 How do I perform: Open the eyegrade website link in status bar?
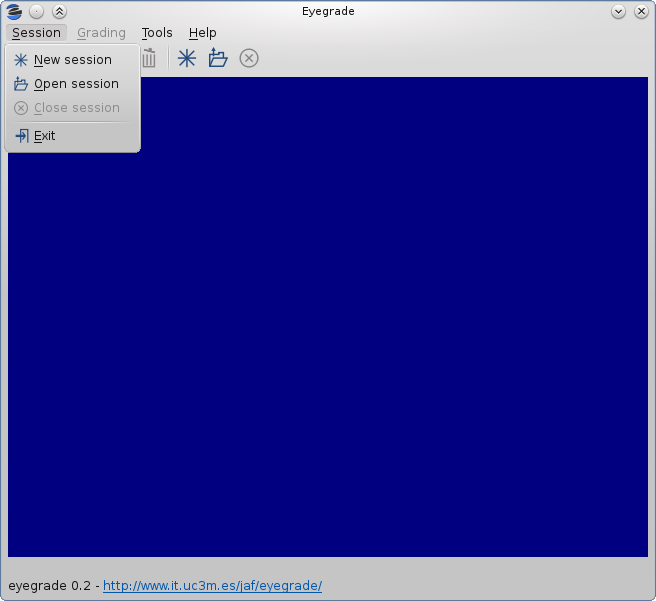click(x=213, y=586)
